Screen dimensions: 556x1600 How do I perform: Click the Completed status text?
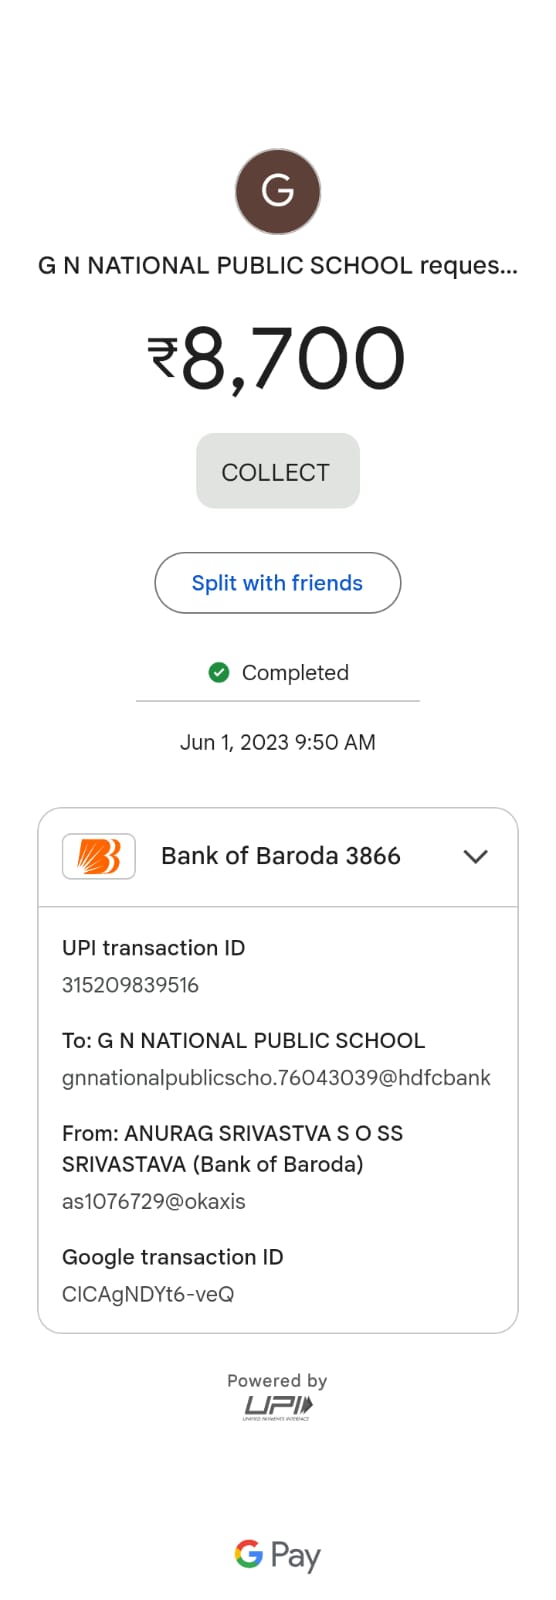click(295, 673)
